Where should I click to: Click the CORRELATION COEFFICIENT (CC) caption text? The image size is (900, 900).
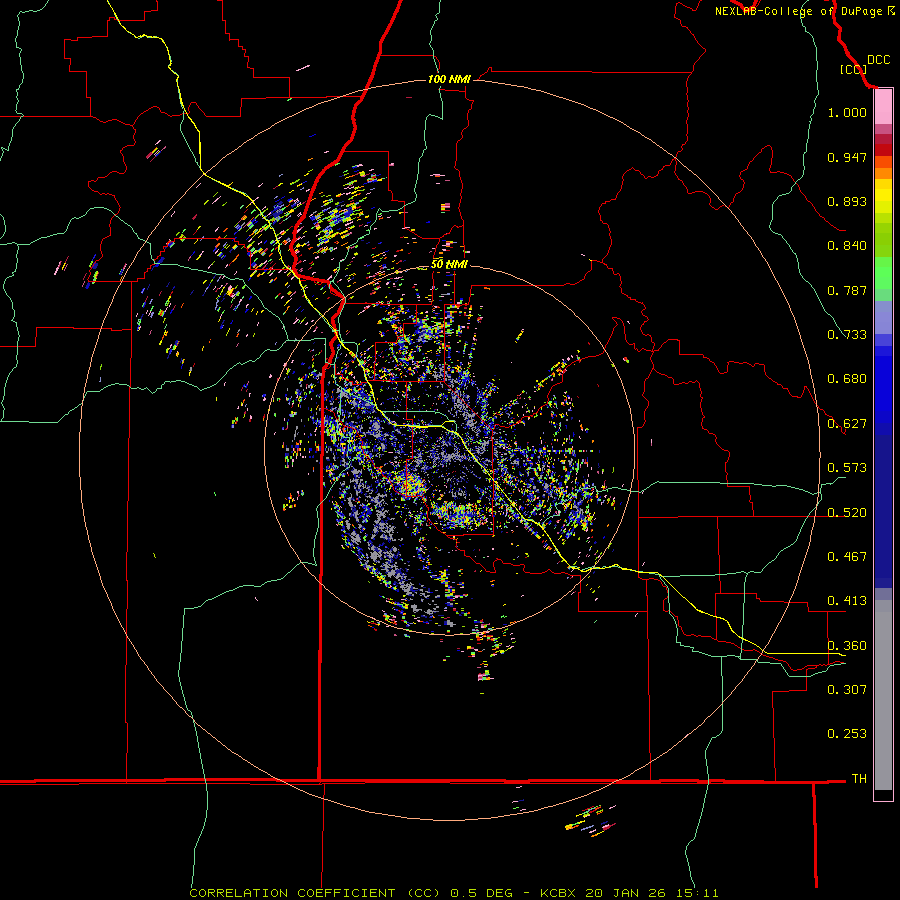pos(315,893)
